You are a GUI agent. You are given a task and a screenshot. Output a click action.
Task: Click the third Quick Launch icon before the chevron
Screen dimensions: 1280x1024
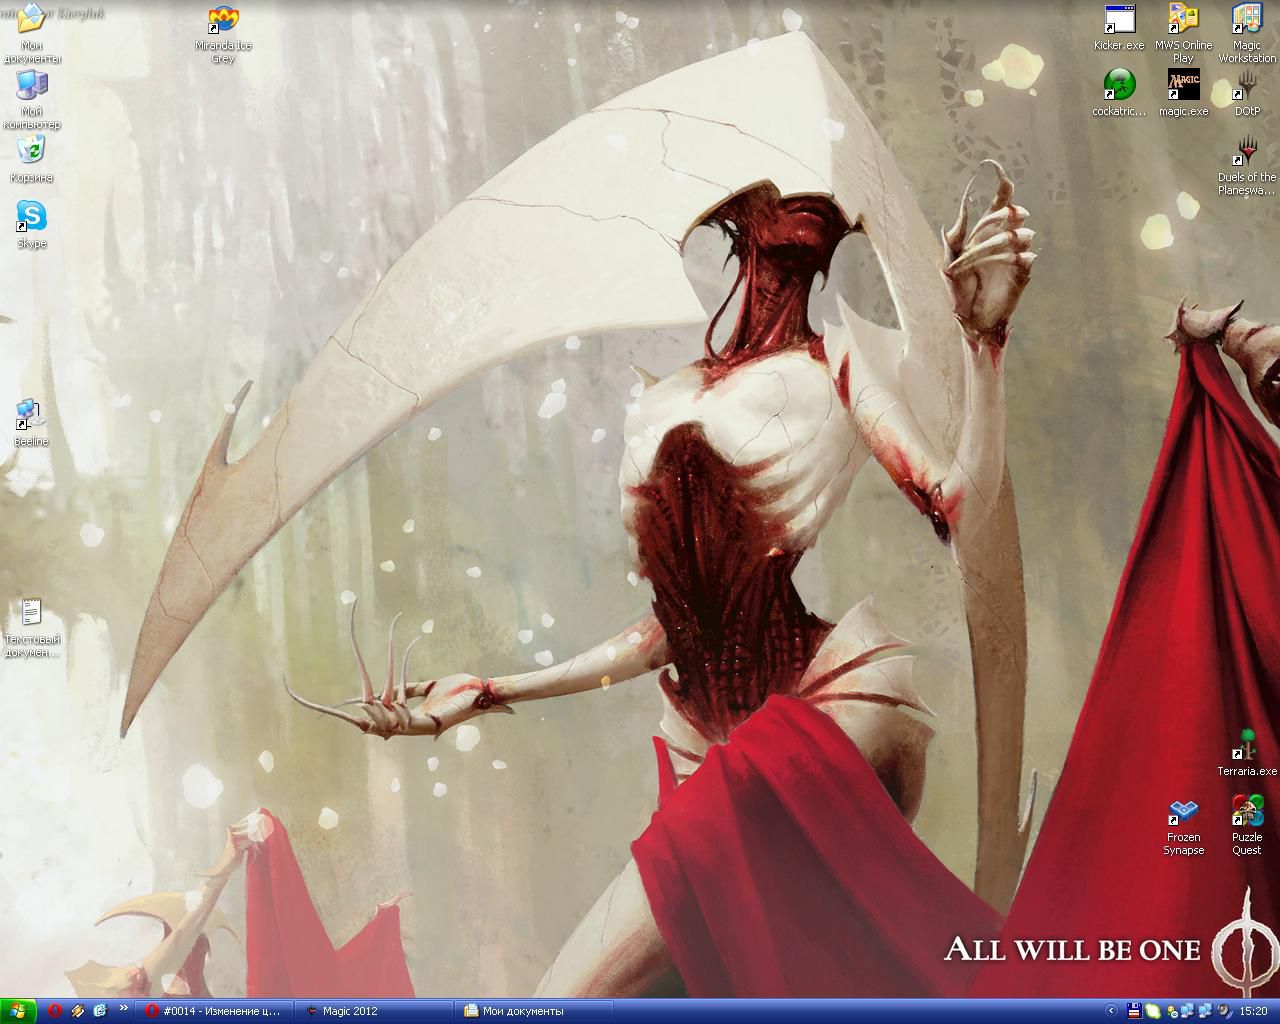click(x=100, y=1011)
